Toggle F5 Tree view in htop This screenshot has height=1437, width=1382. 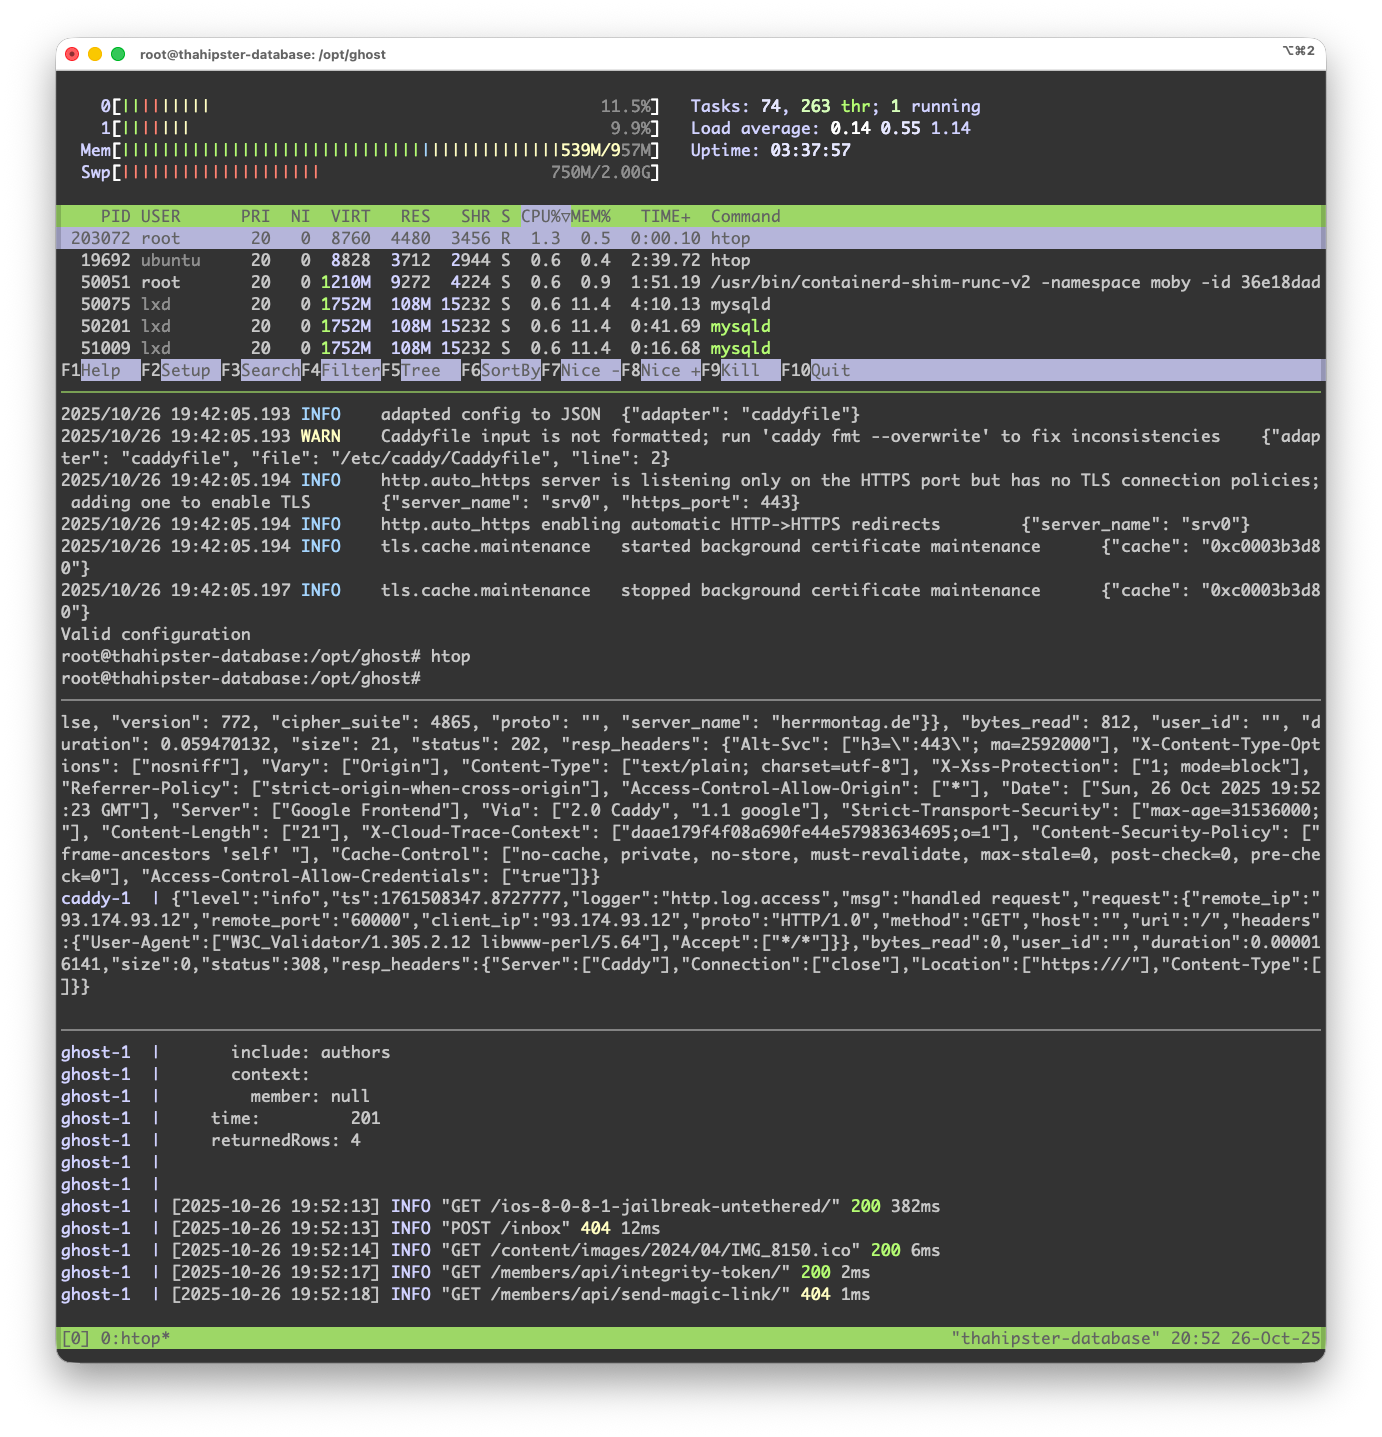pyautogui.click(x=420, y=370)
